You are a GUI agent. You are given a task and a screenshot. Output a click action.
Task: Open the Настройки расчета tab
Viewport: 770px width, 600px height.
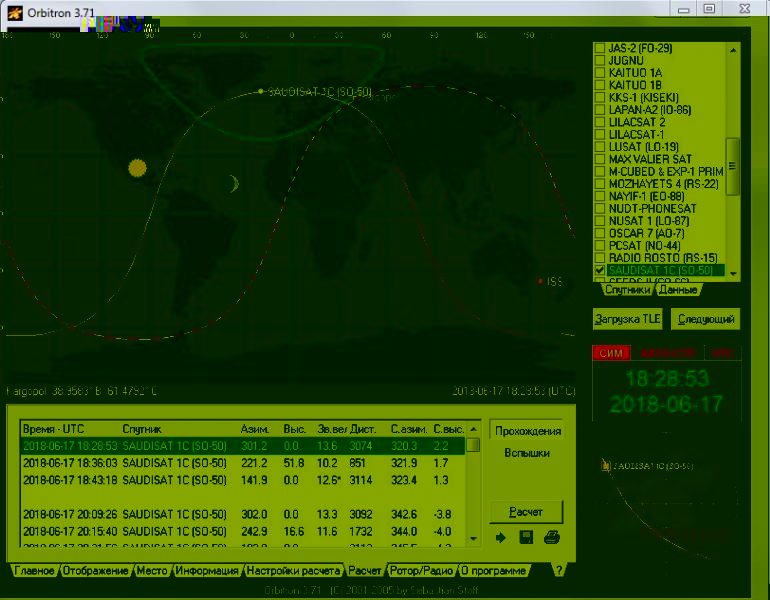coord(293,571)
